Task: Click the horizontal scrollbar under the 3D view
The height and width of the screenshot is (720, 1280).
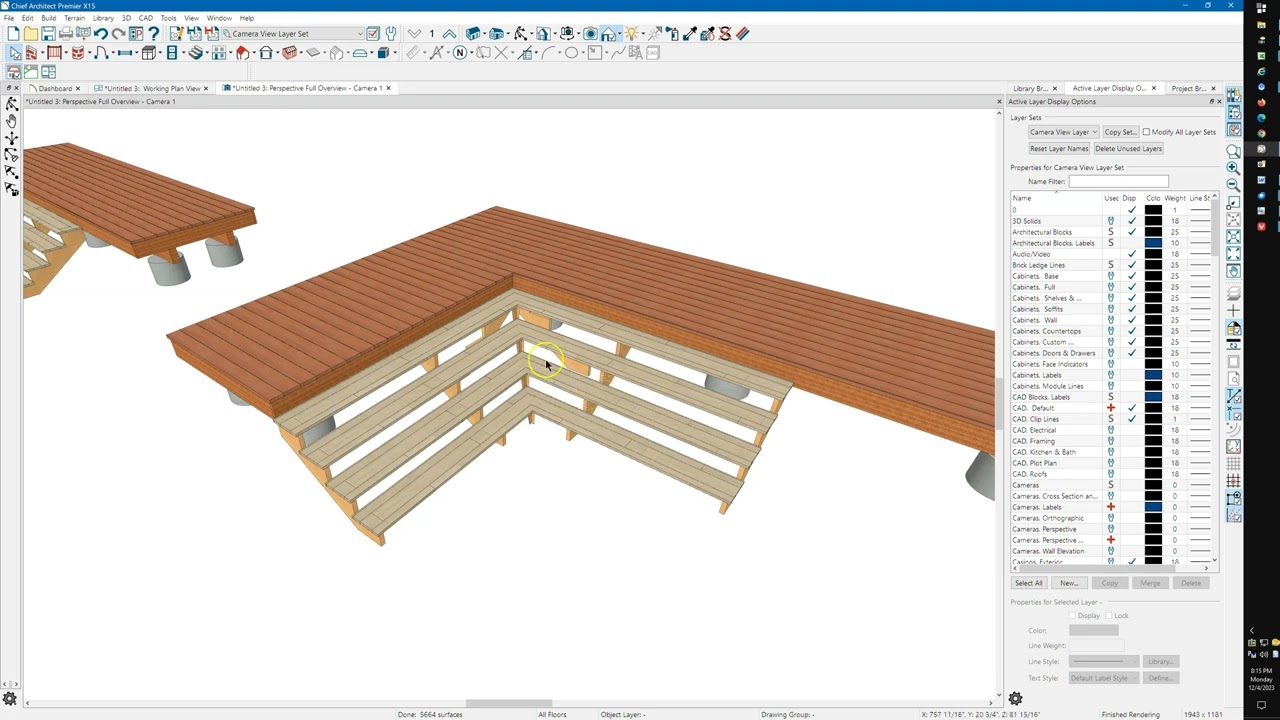Action: click(510, 703)
